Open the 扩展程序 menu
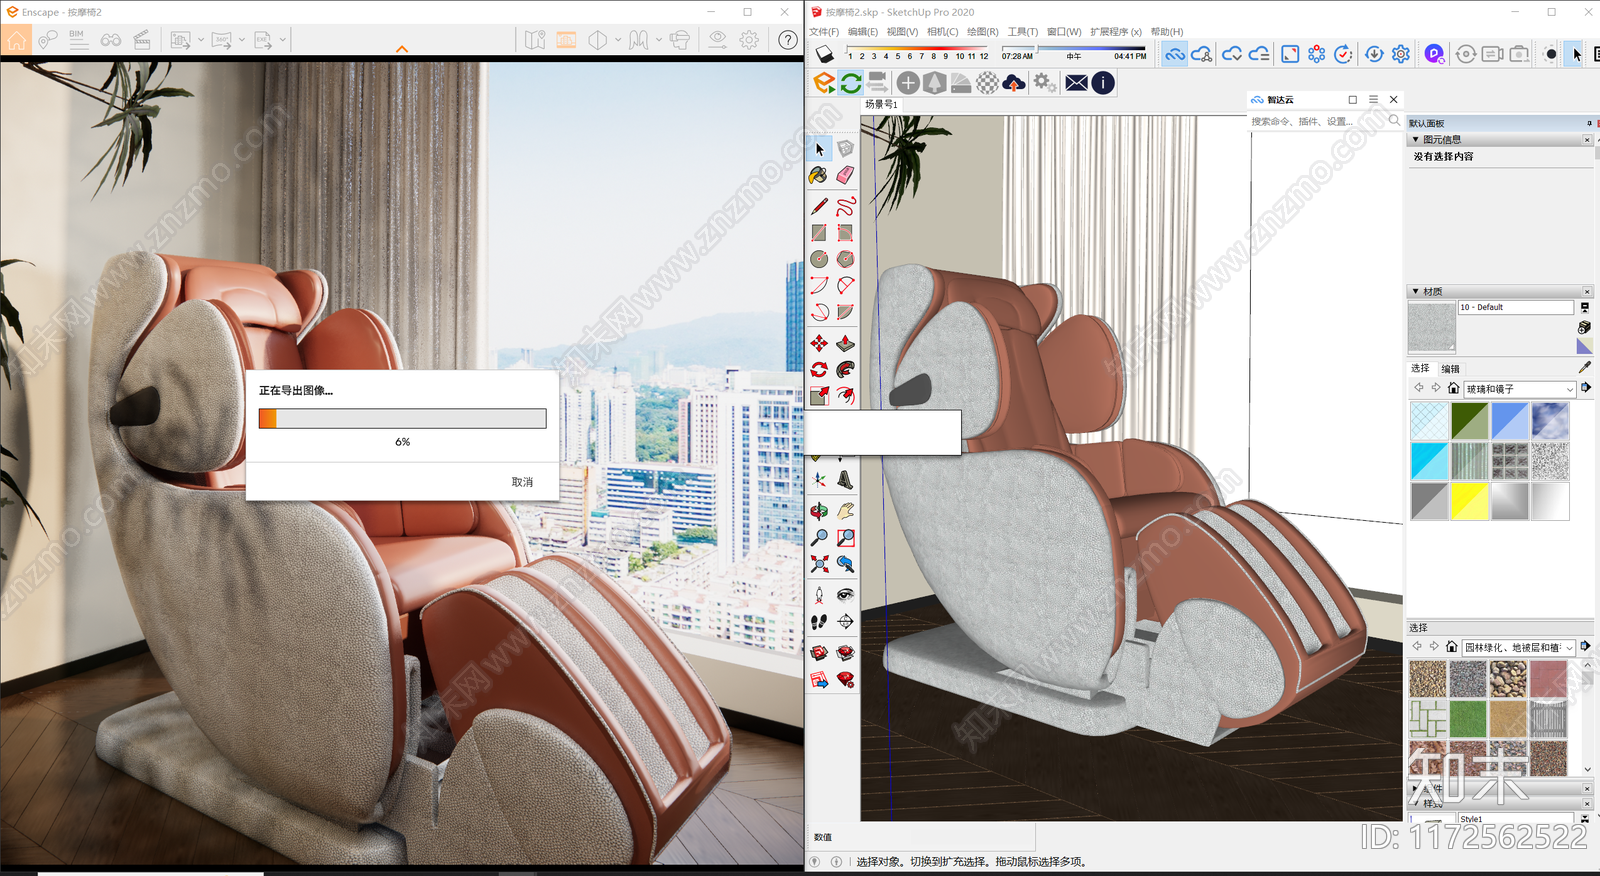 1115,32
